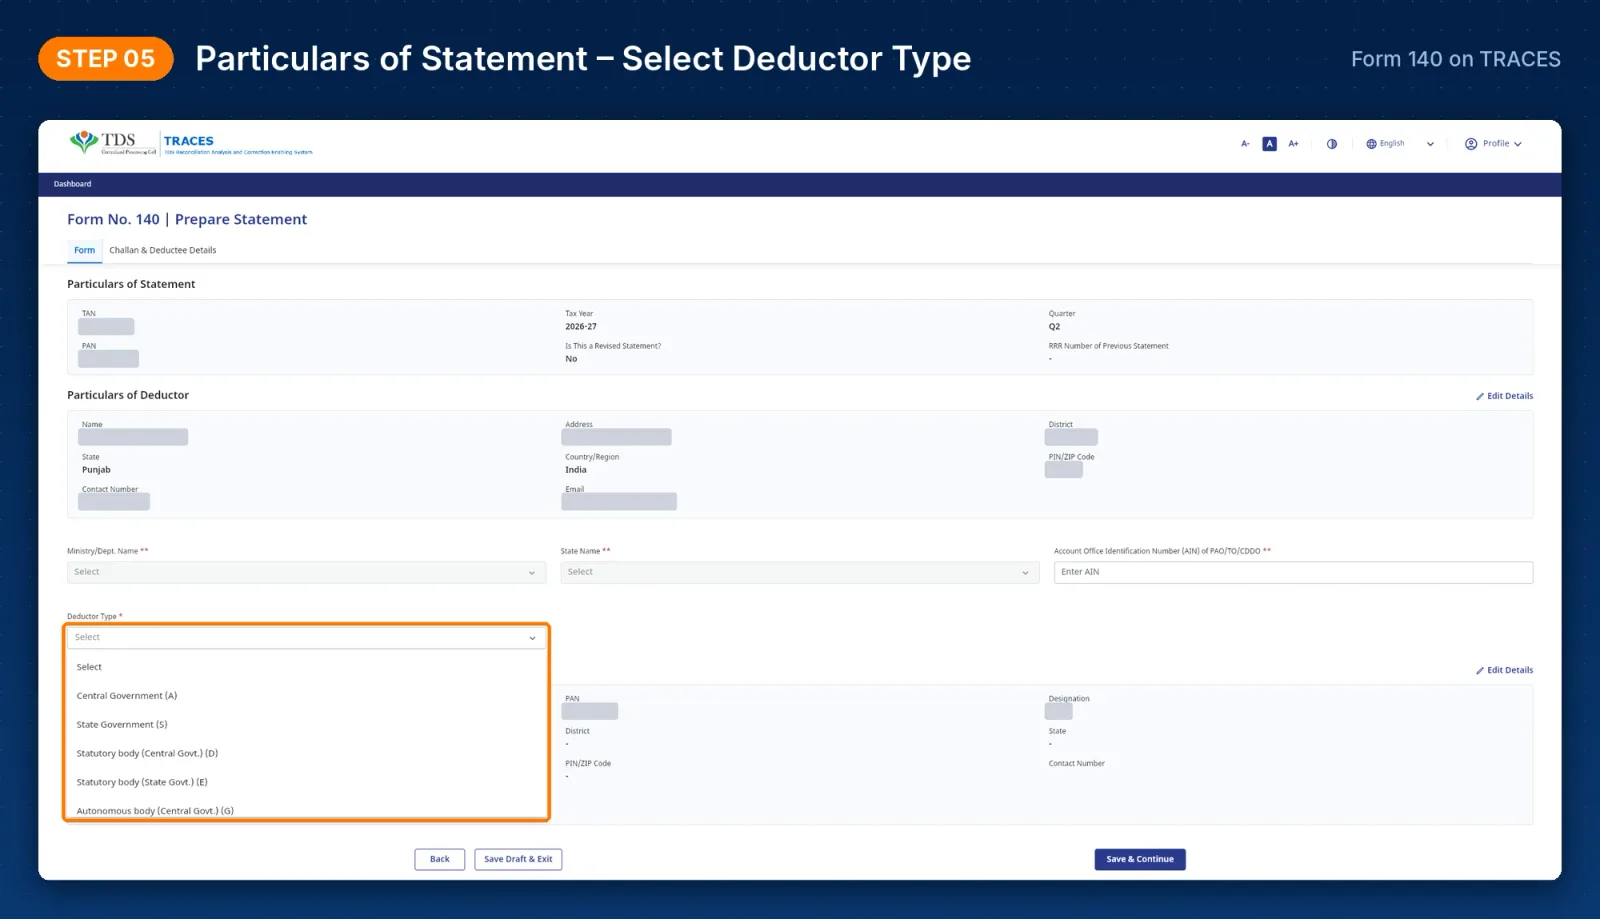Viewport: 1600px width, 919px height.
Task: Click the Enter AIN input field
Action: (1293, 572)
